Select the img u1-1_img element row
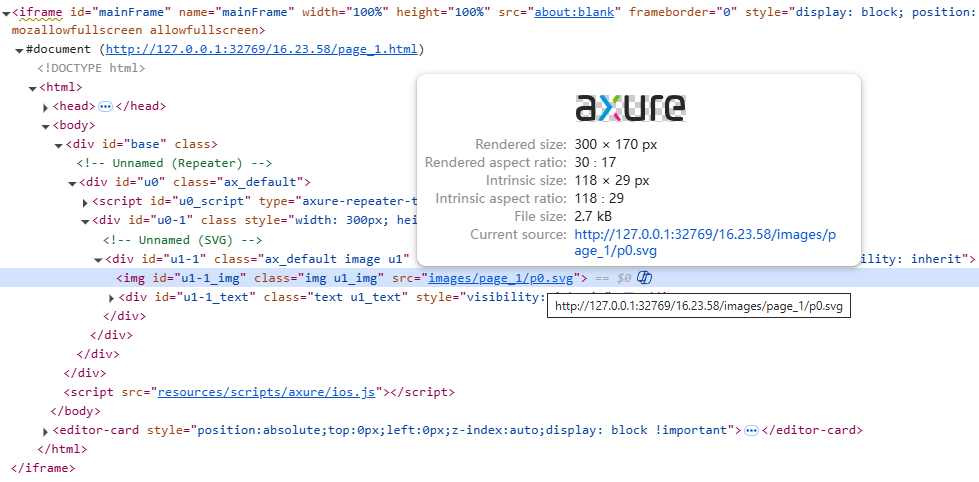 pyautogui.click(x=490, y=278)
